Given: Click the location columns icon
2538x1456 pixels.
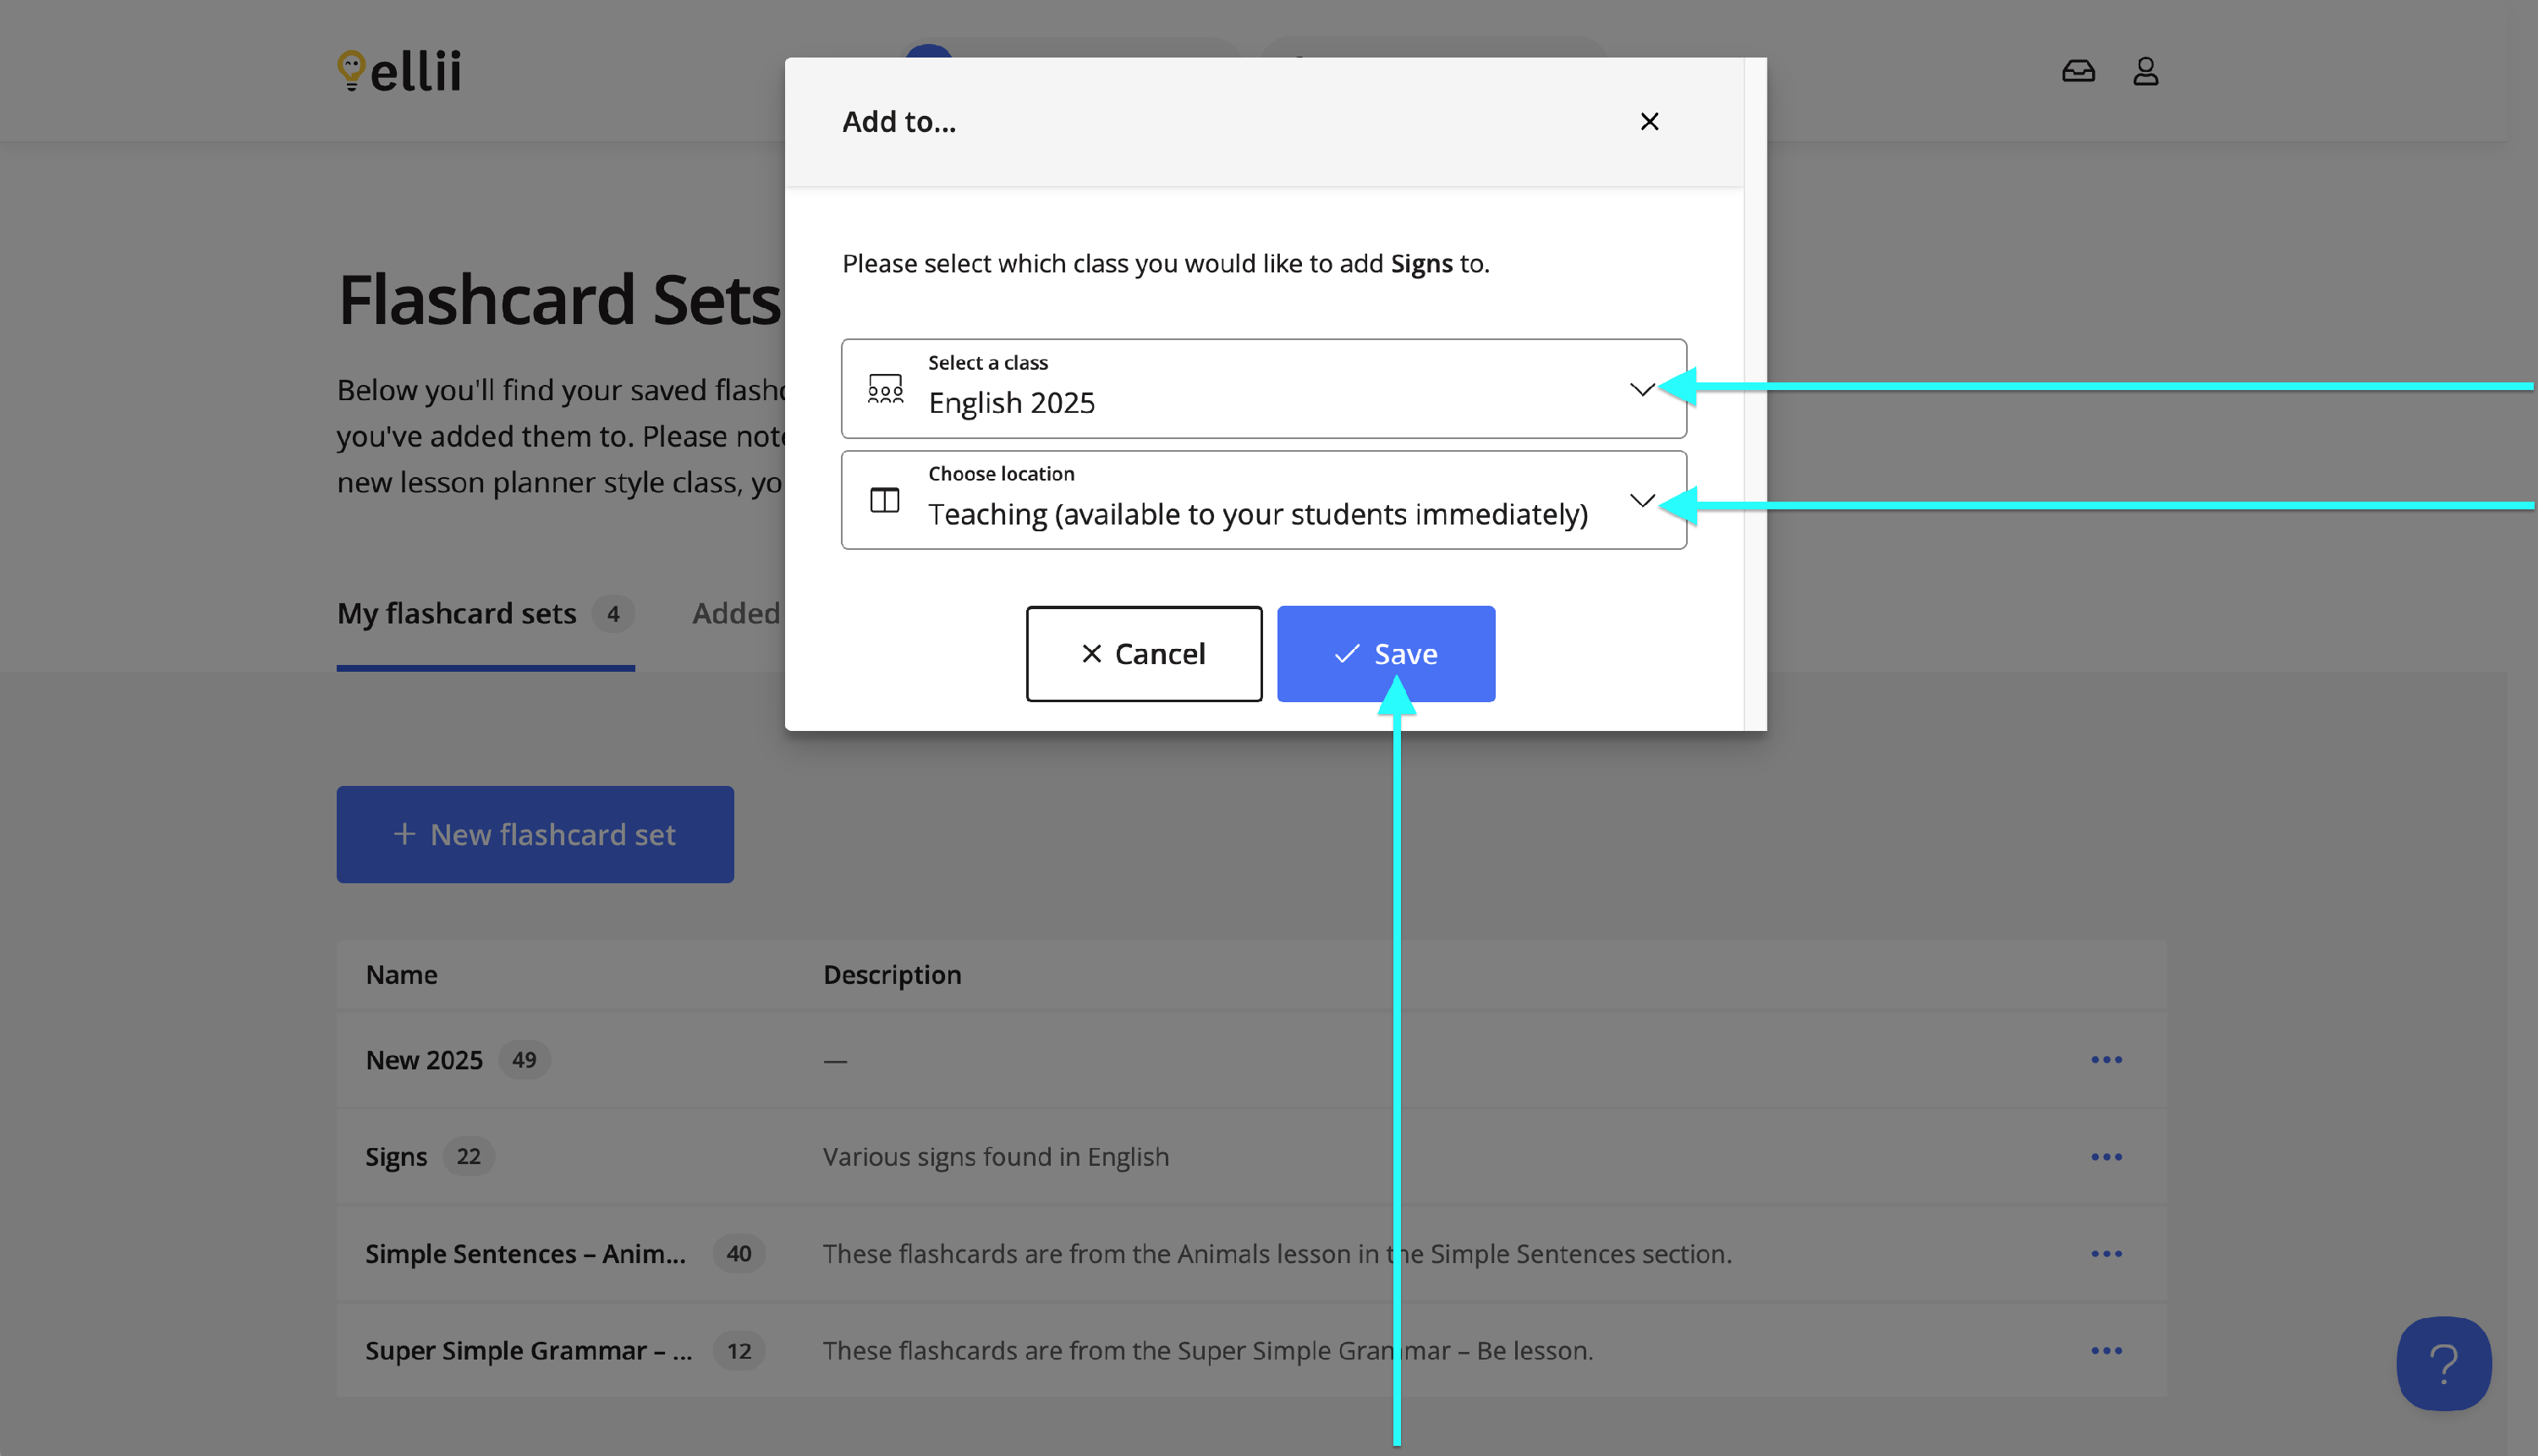Looking at the screenshot, I should click(885, 500).
